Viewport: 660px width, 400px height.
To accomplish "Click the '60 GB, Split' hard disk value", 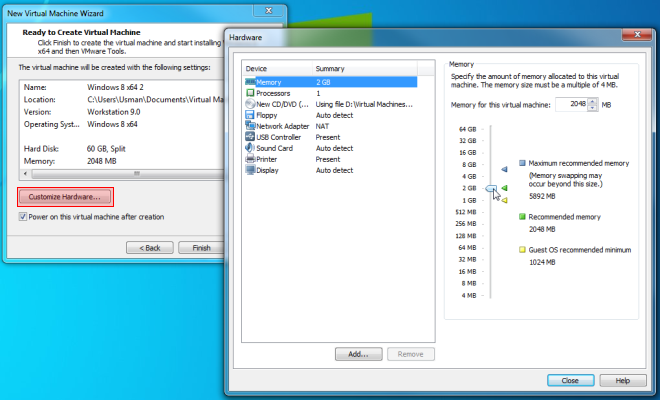I will [106, 149].
